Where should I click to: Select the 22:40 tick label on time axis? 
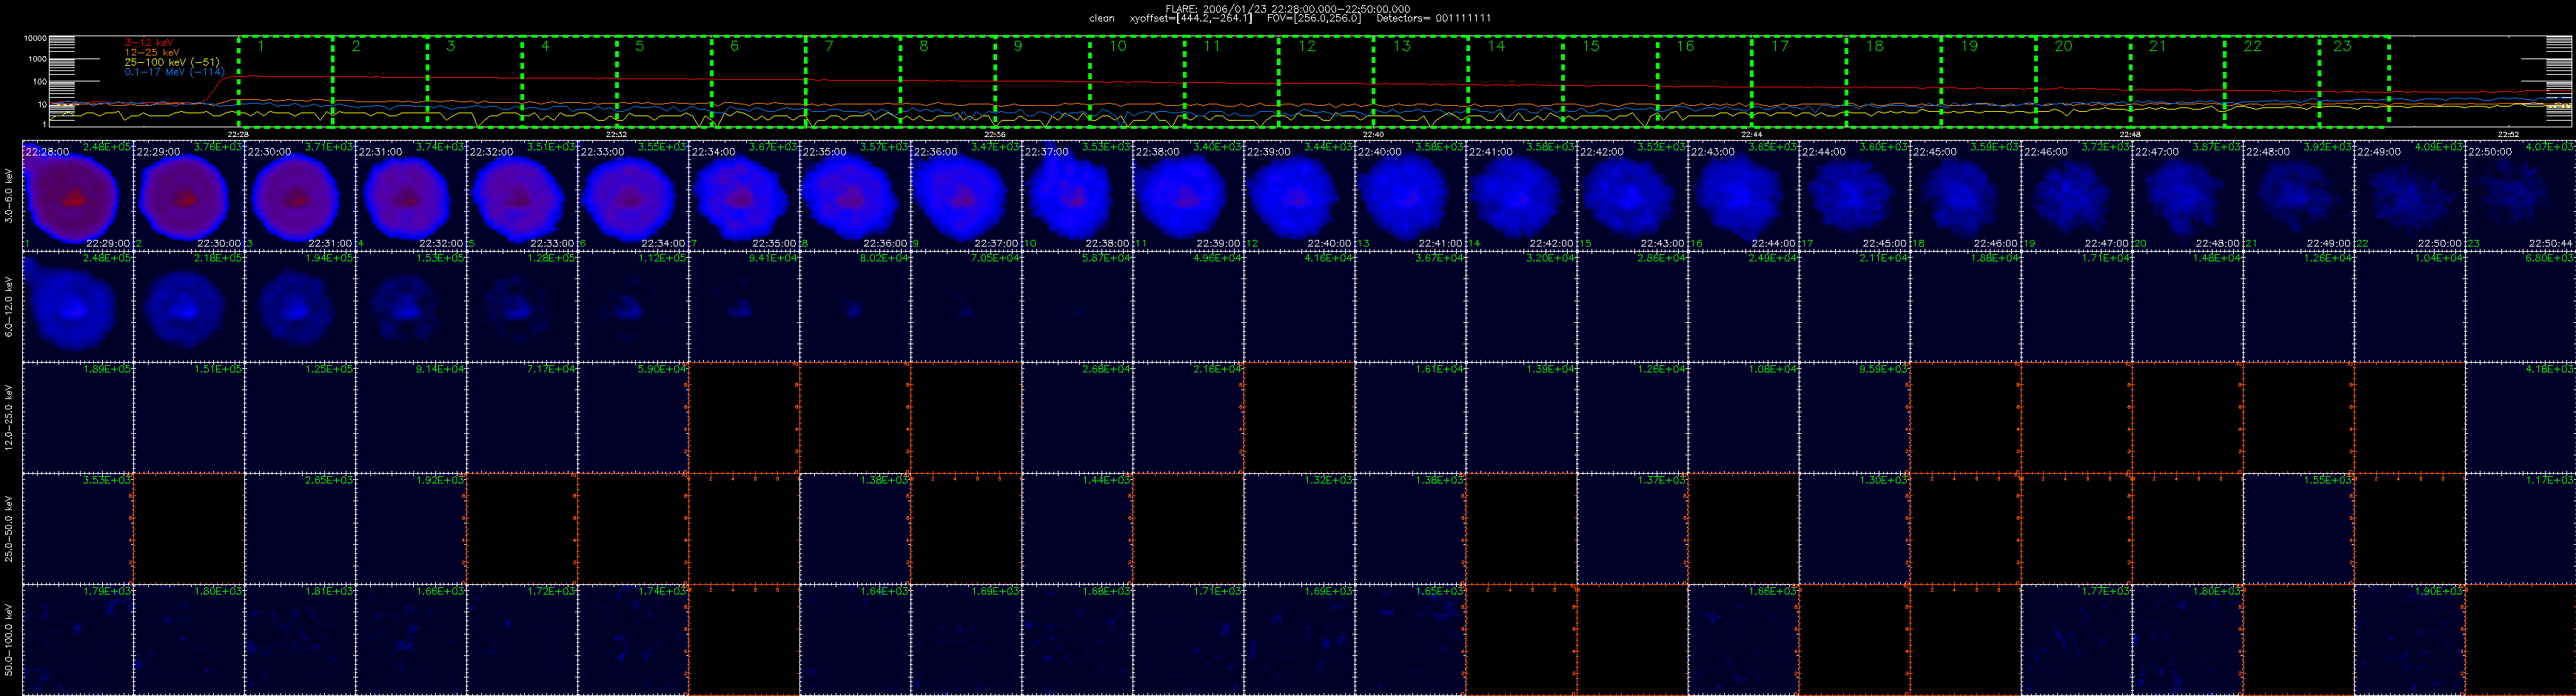click(x=1373, y=134)
